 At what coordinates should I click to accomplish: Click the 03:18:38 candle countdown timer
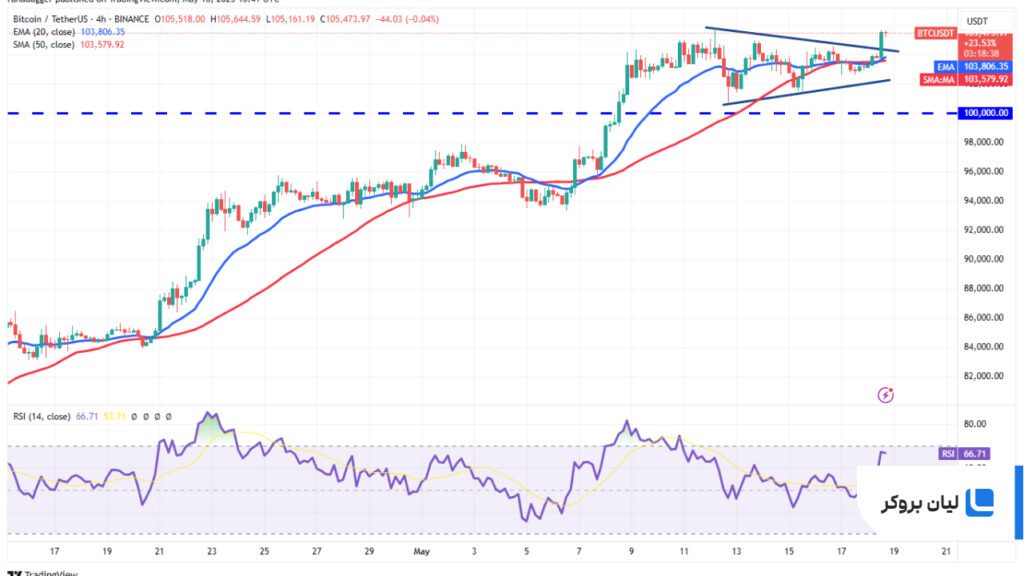[982, 54]
